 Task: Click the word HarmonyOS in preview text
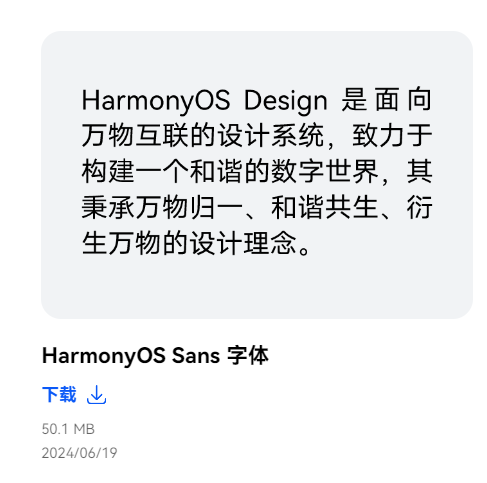tap(156, 101)
